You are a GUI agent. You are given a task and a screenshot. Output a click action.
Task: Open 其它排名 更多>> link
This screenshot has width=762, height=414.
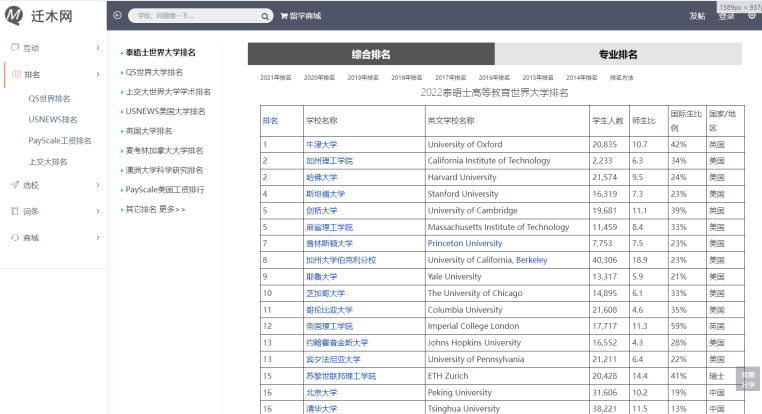click(155, 209)
